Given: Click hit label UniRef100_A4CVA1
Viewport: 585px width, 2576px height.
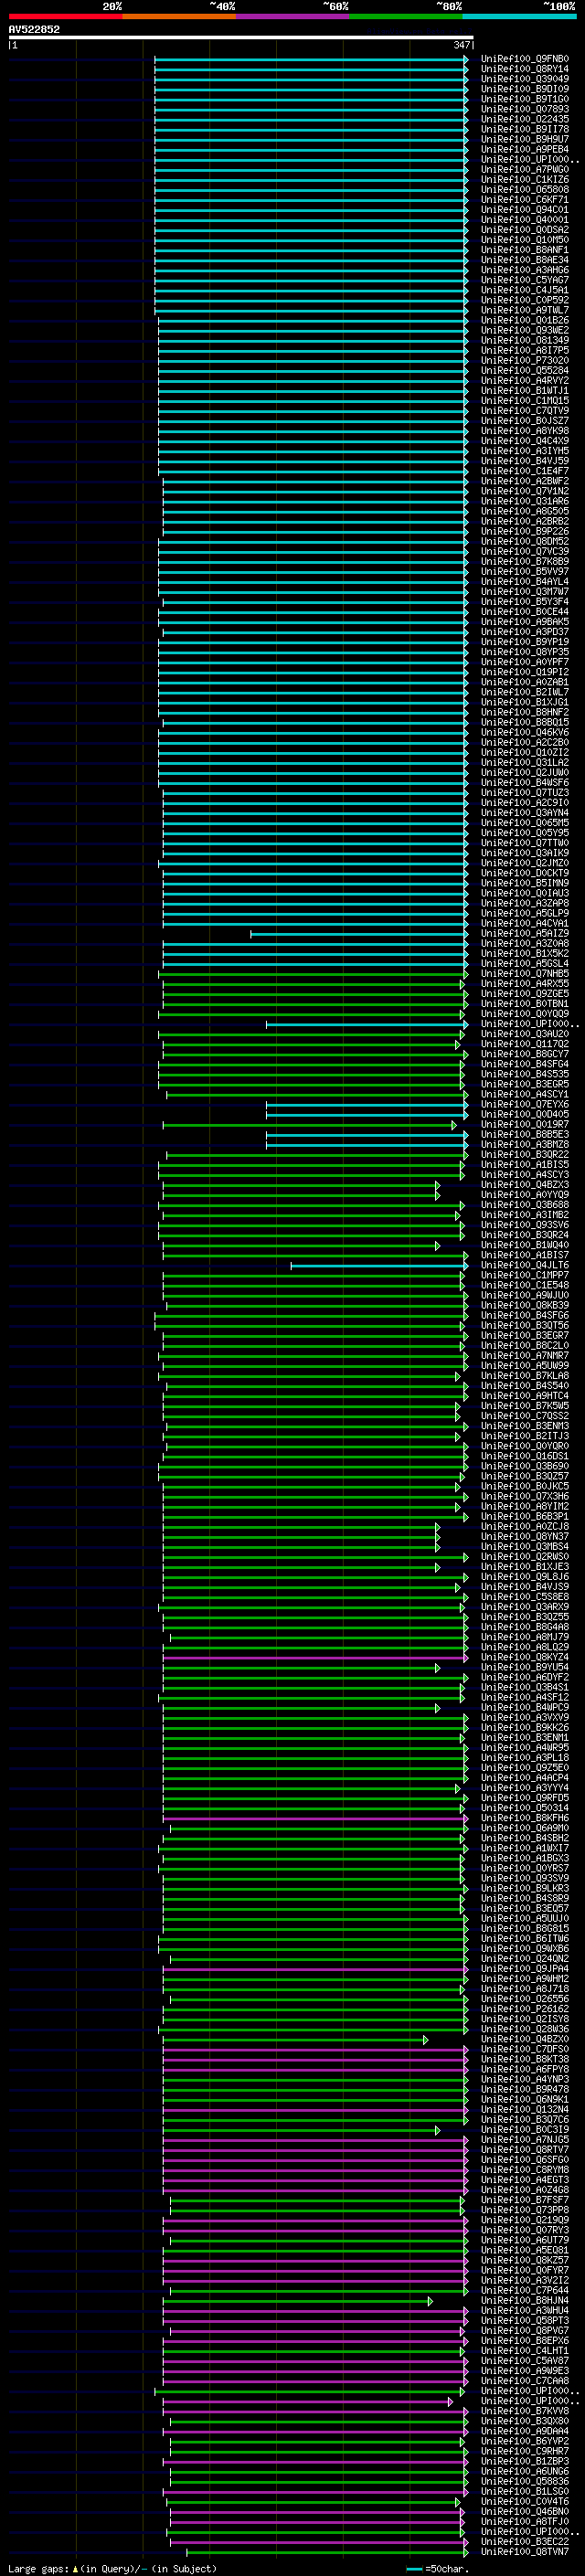Looking at the screenshot, I should pyautogui.click(x=525, y=923).
